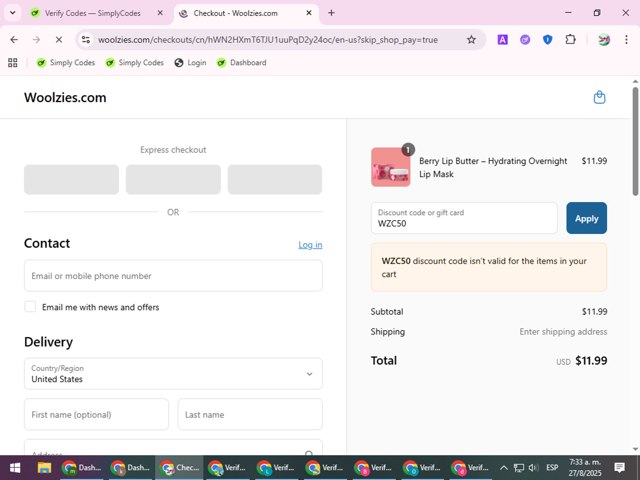Check Email me with news and offers

tap(30, 307)
